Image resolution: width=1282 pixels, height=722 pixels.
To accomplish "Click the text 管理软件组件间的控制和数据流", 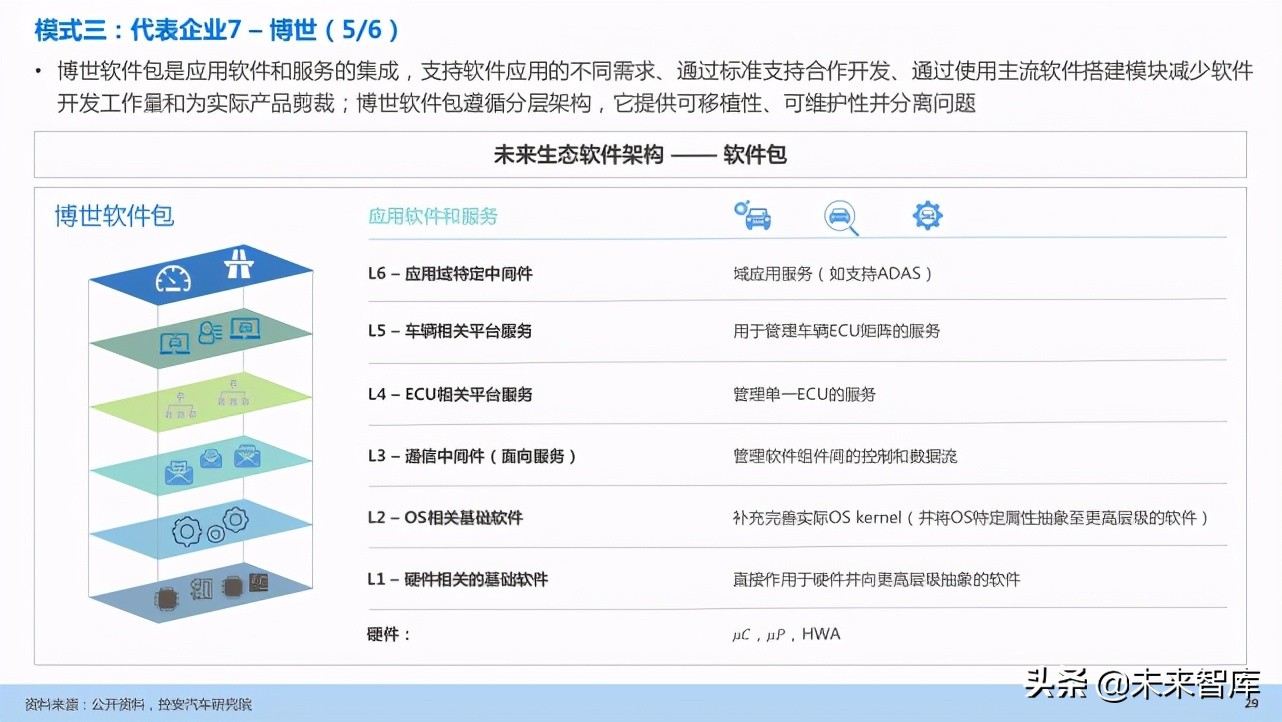I will pyautogui.click(x=845, y=456).
